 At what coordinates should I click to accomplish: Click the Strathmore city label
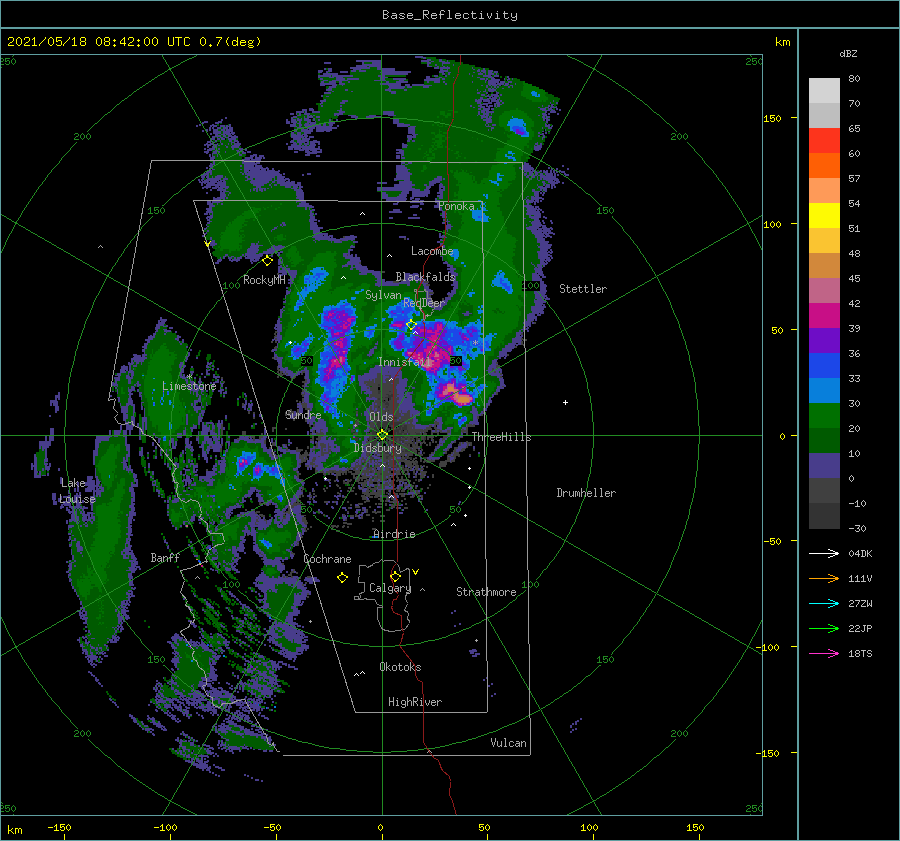[486, 592]
